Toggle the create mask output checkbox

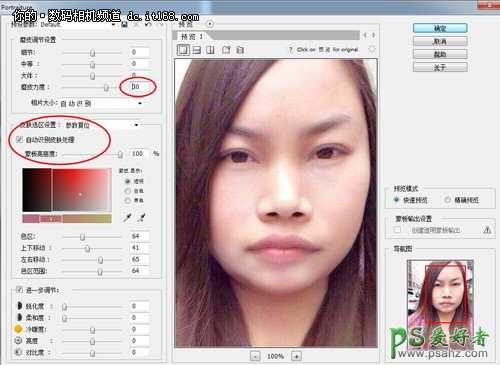(x=397, y=230)
